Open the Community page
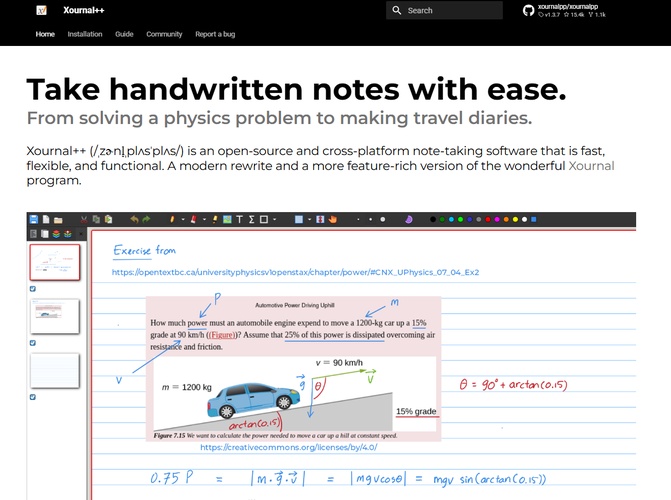 pyautogui.click(x=164, y=34)
